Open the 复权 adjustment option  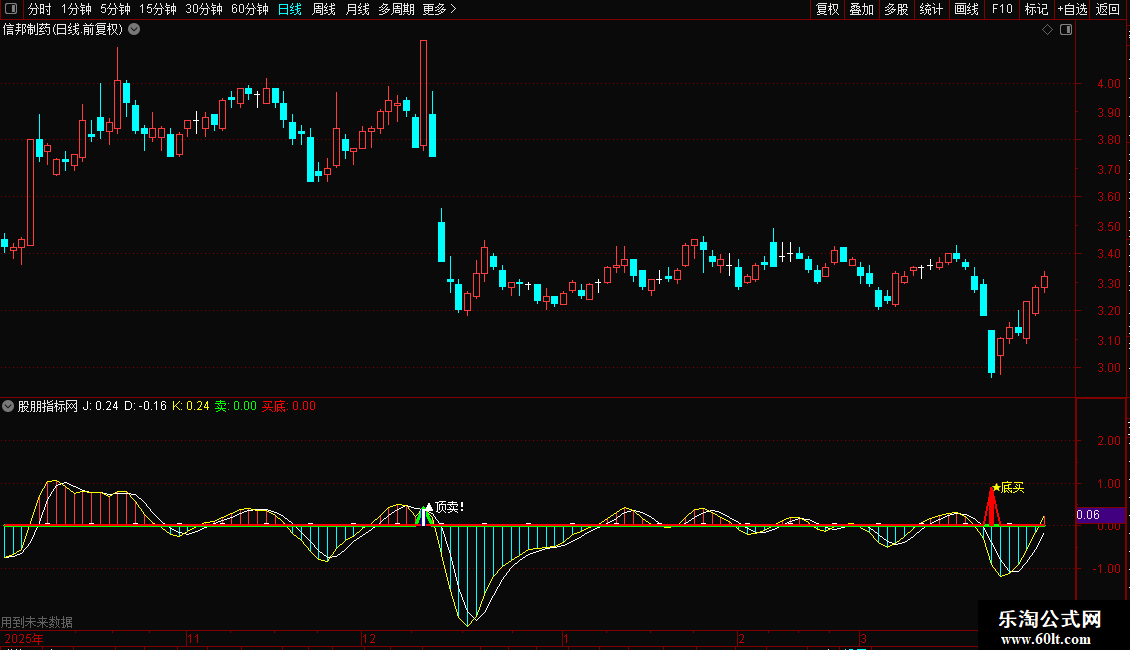[827, 9]
